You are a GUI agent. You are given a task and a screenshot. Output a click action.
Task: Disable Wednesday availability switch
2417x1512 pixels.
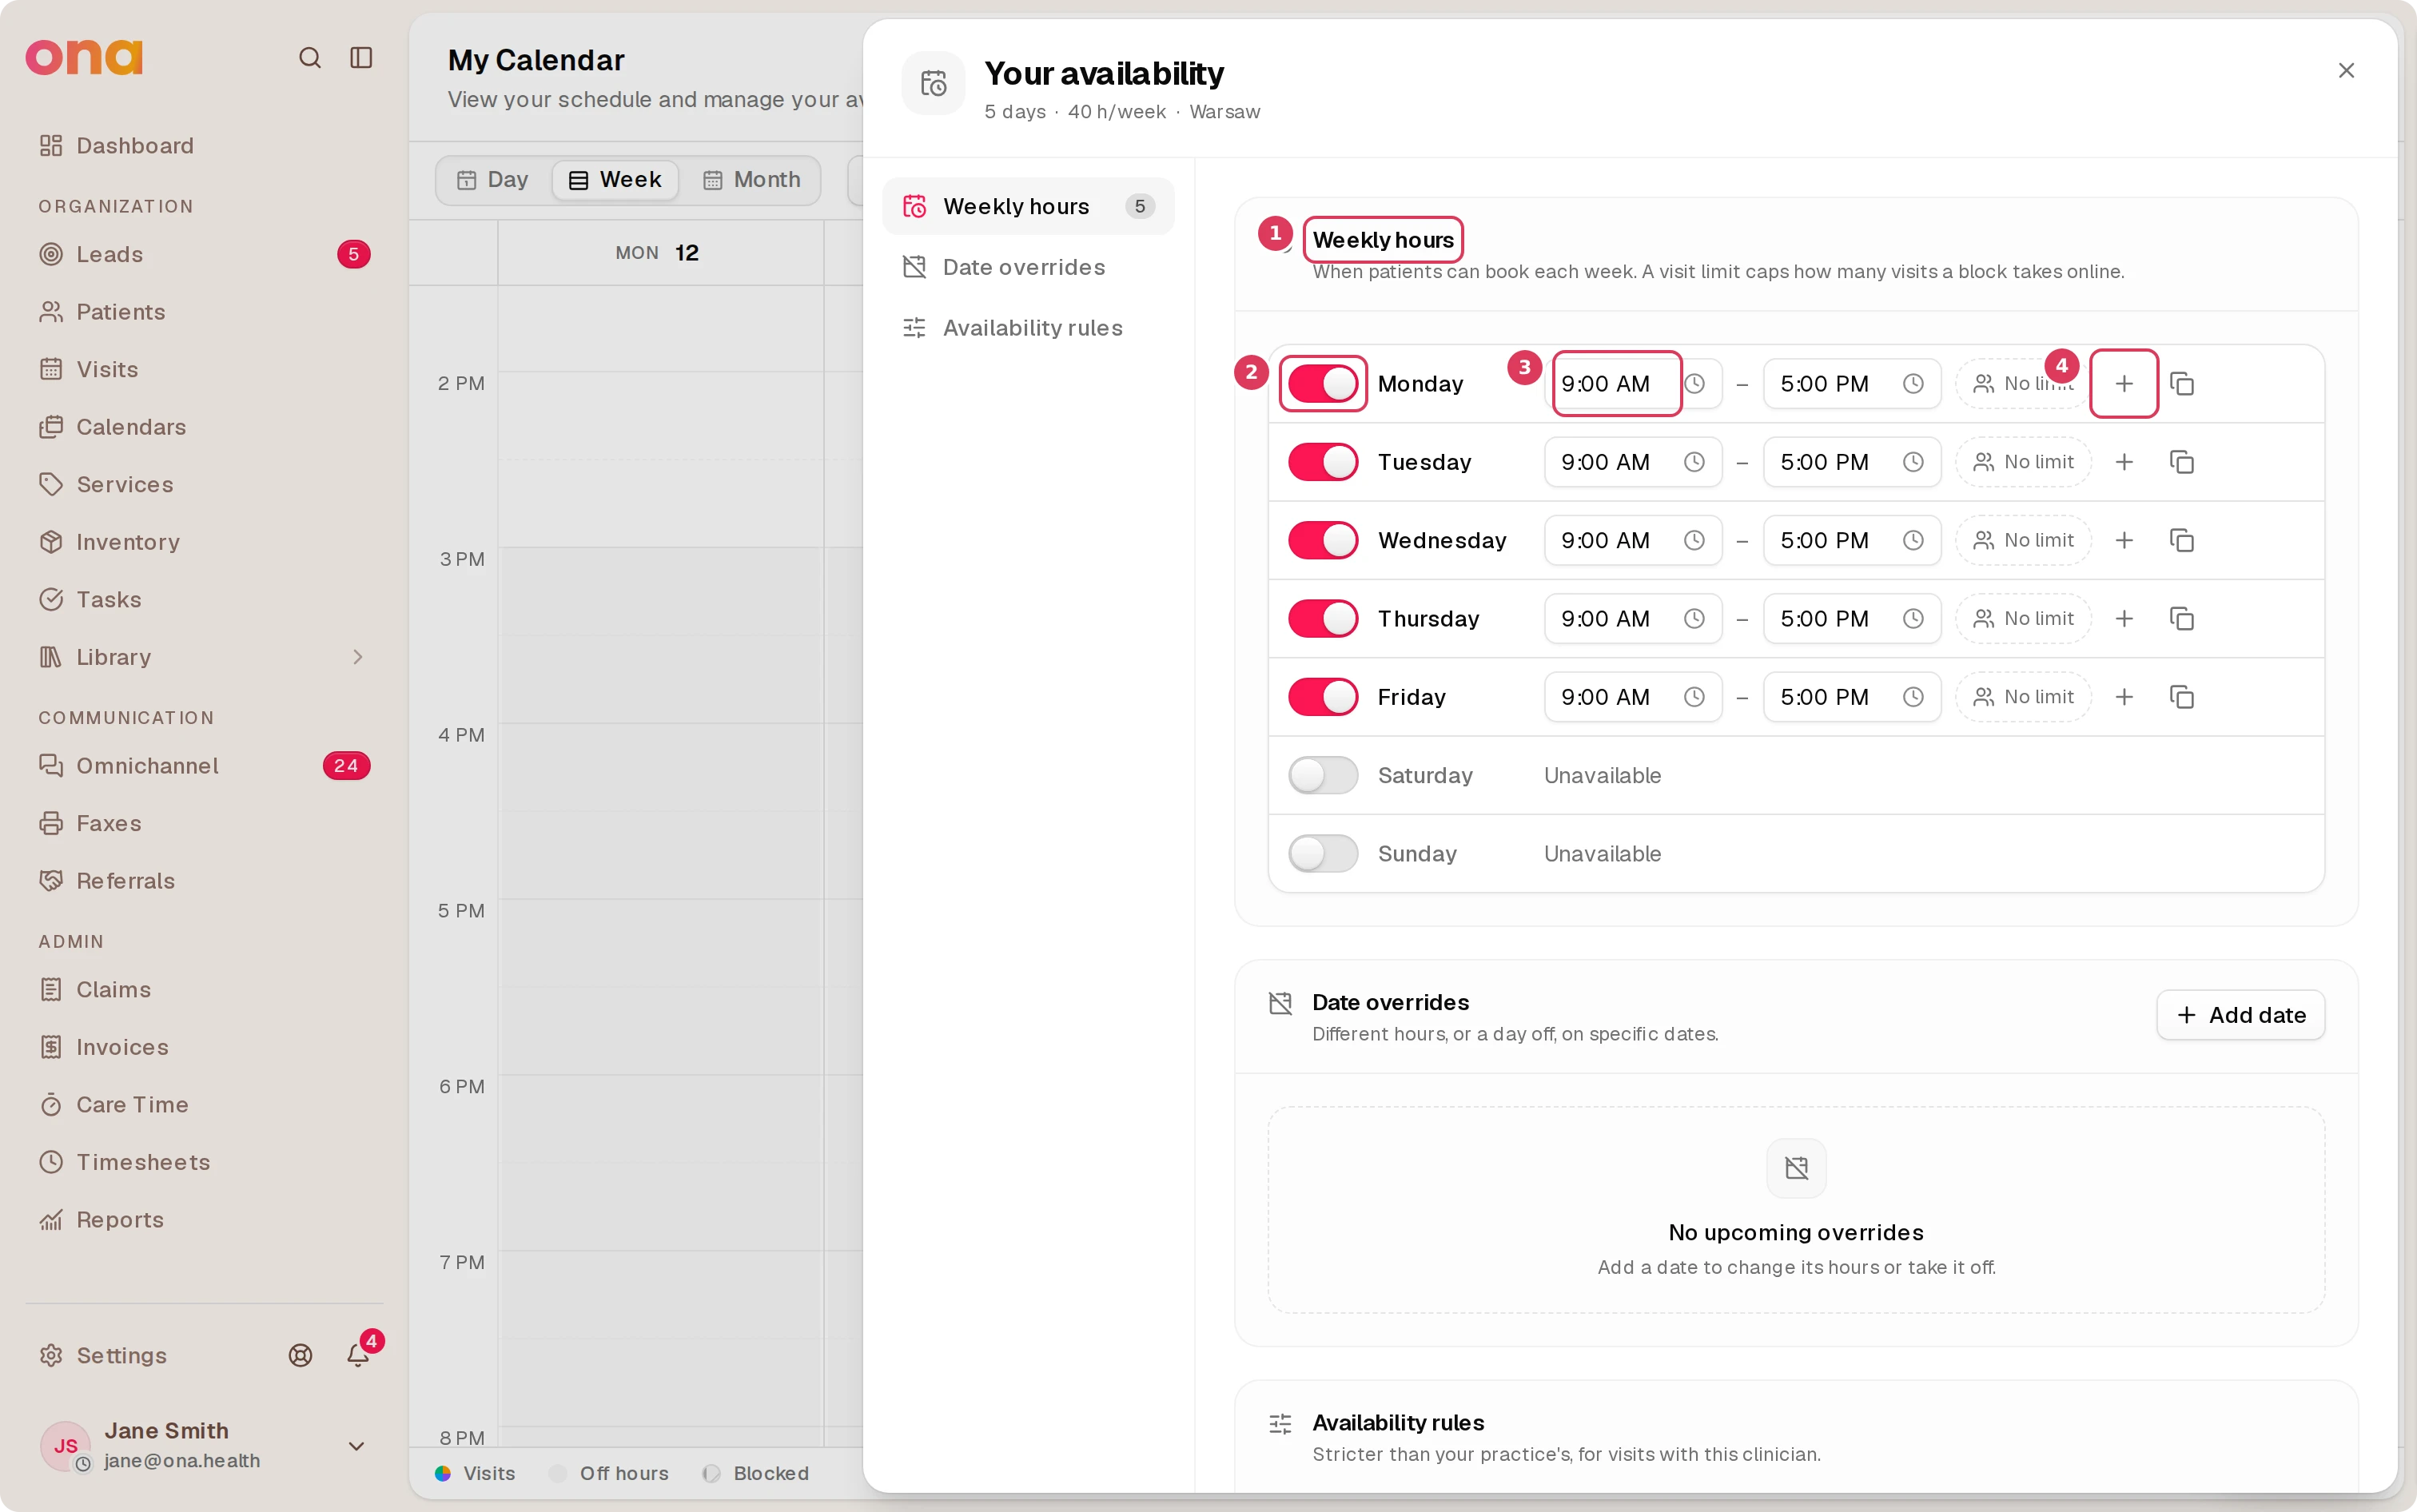click(1322, 540)
